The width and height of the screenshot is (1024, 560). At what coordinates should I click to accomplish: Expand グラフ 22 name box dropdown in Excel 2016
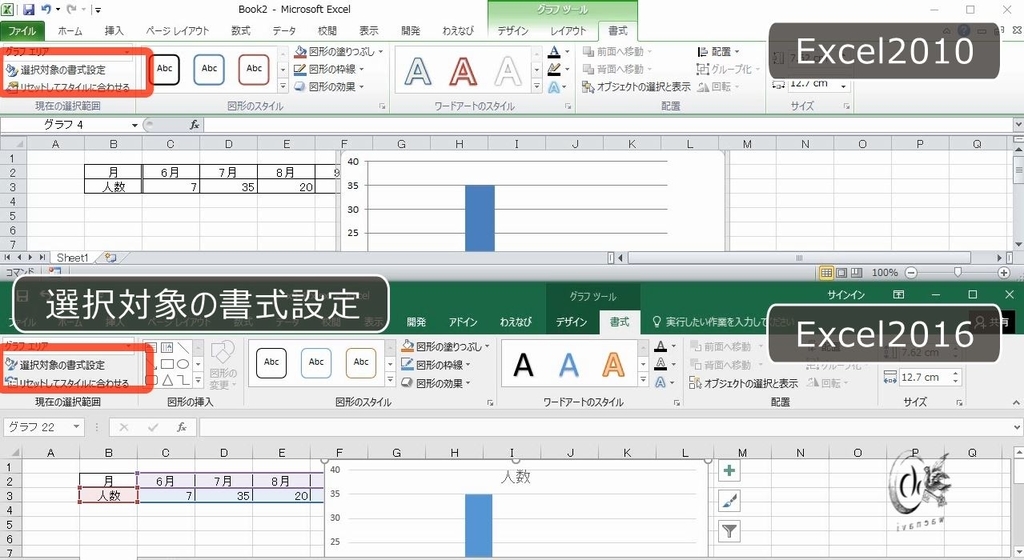click(x=76, y=427)
